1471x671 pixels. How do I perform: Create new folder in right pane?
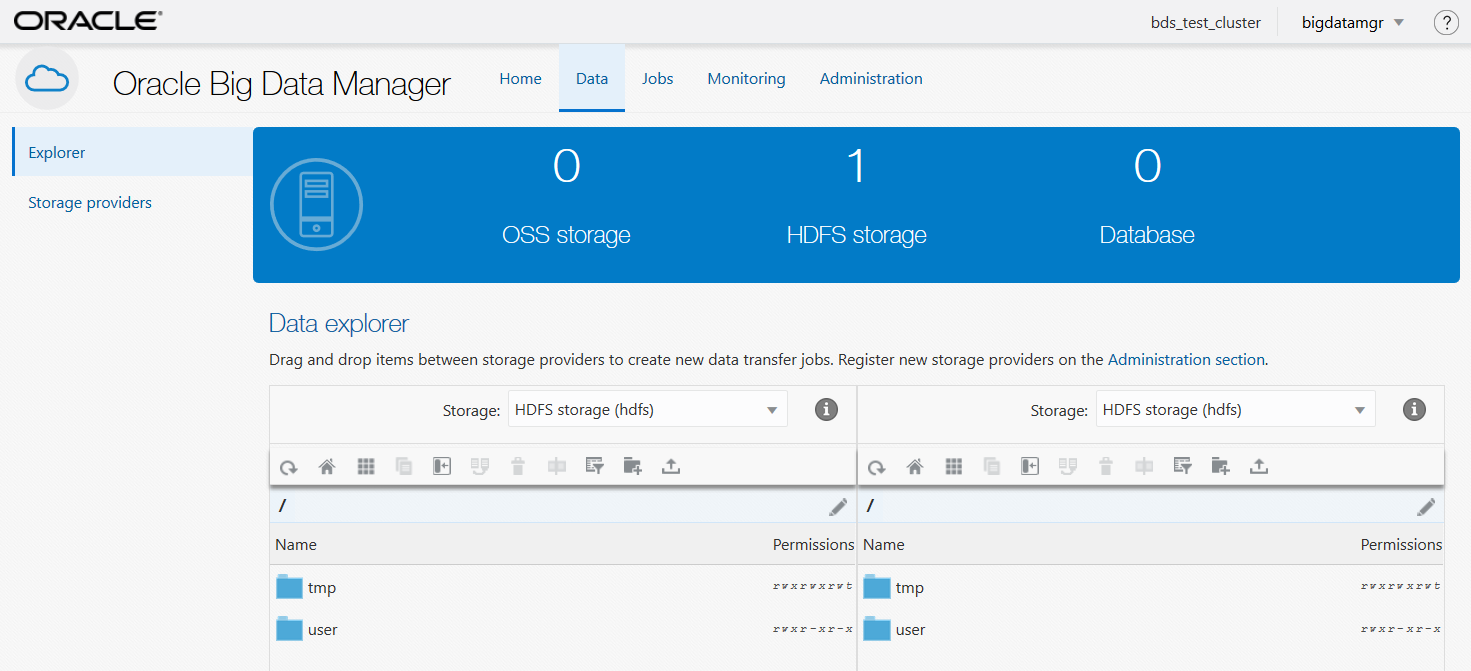[x=1221, y=466]
